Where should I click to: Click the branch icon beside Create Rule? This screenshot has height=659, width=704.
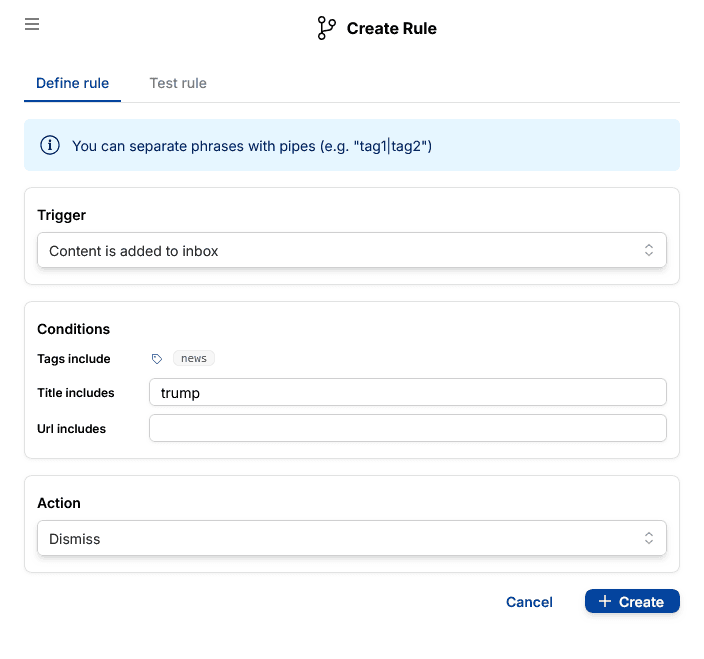326,28
